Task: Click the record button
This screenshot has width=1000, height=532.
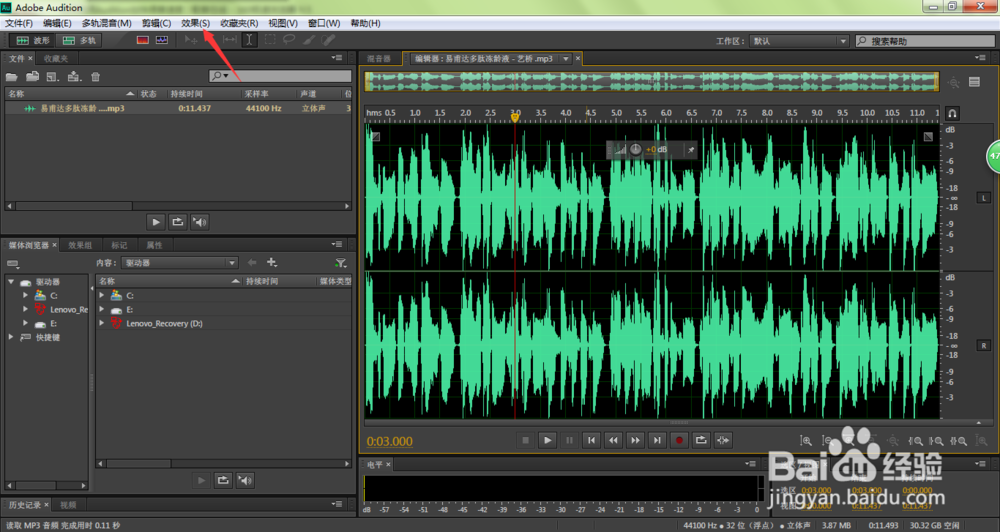Action: tap(679, 440)
